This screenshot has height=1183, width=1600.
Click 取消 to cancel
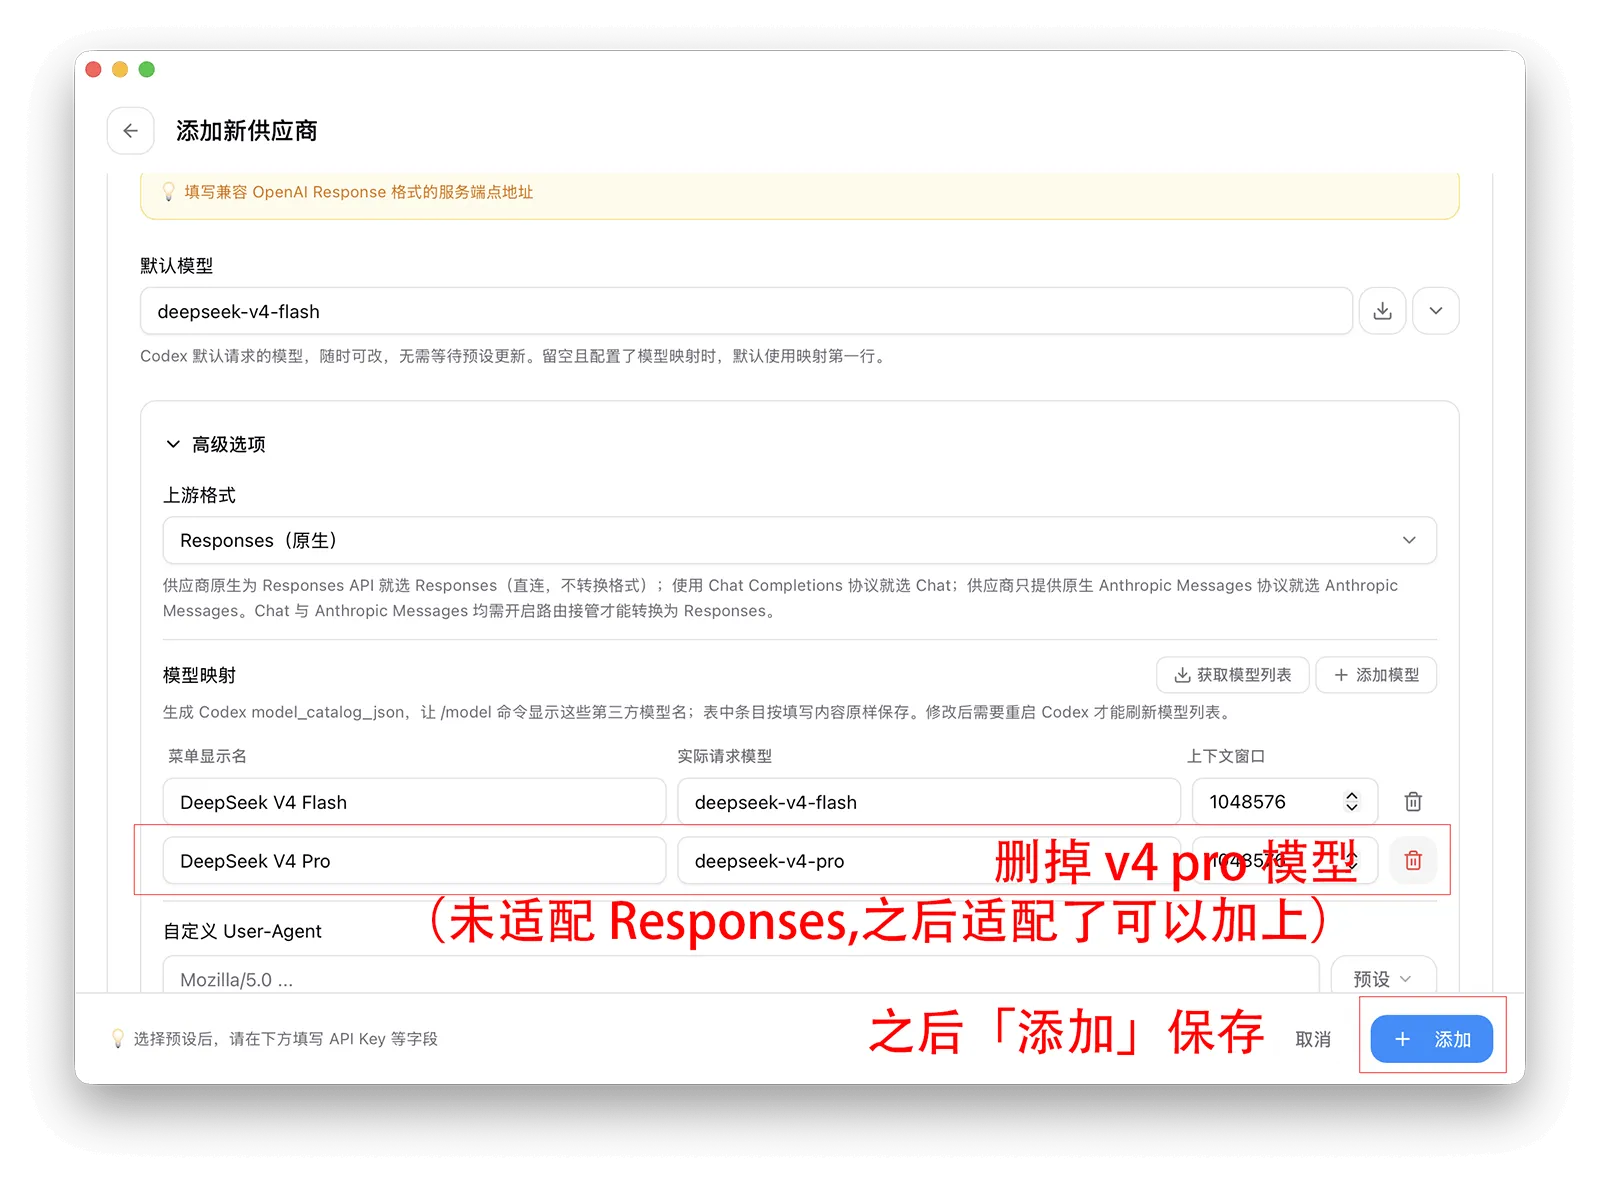tap(1313, 1040)
